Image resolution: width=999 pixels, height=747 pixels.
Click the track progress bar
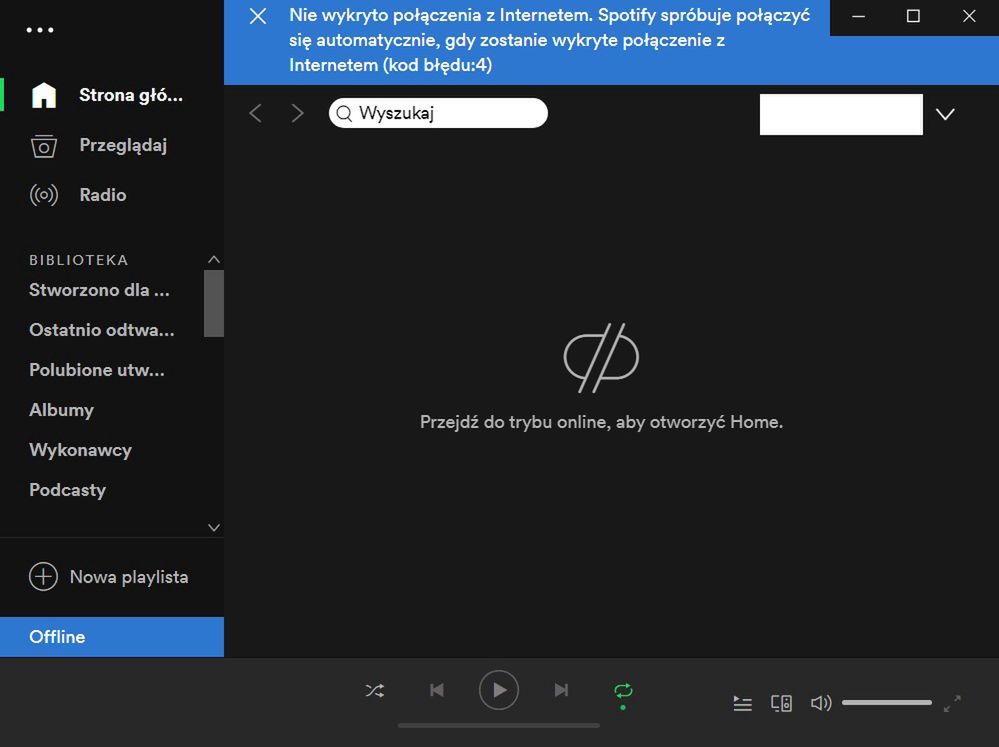coord(499,725)
